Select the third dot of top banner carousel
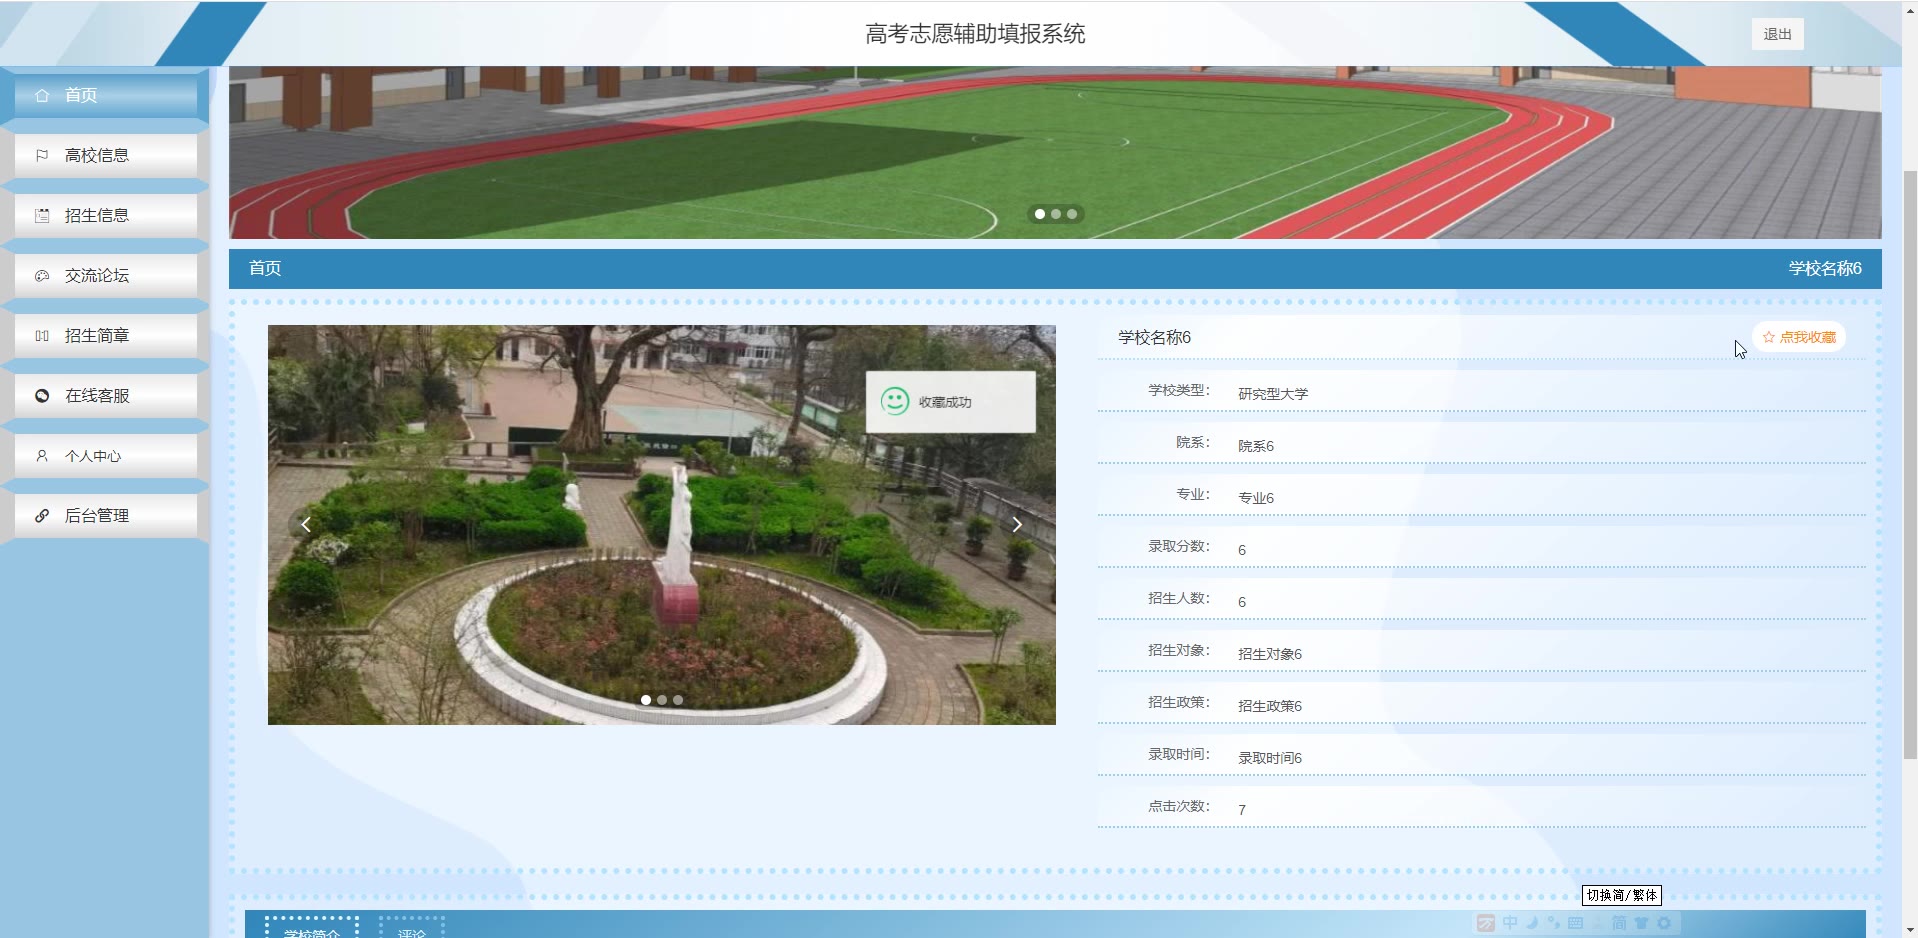 point(1072,214)
